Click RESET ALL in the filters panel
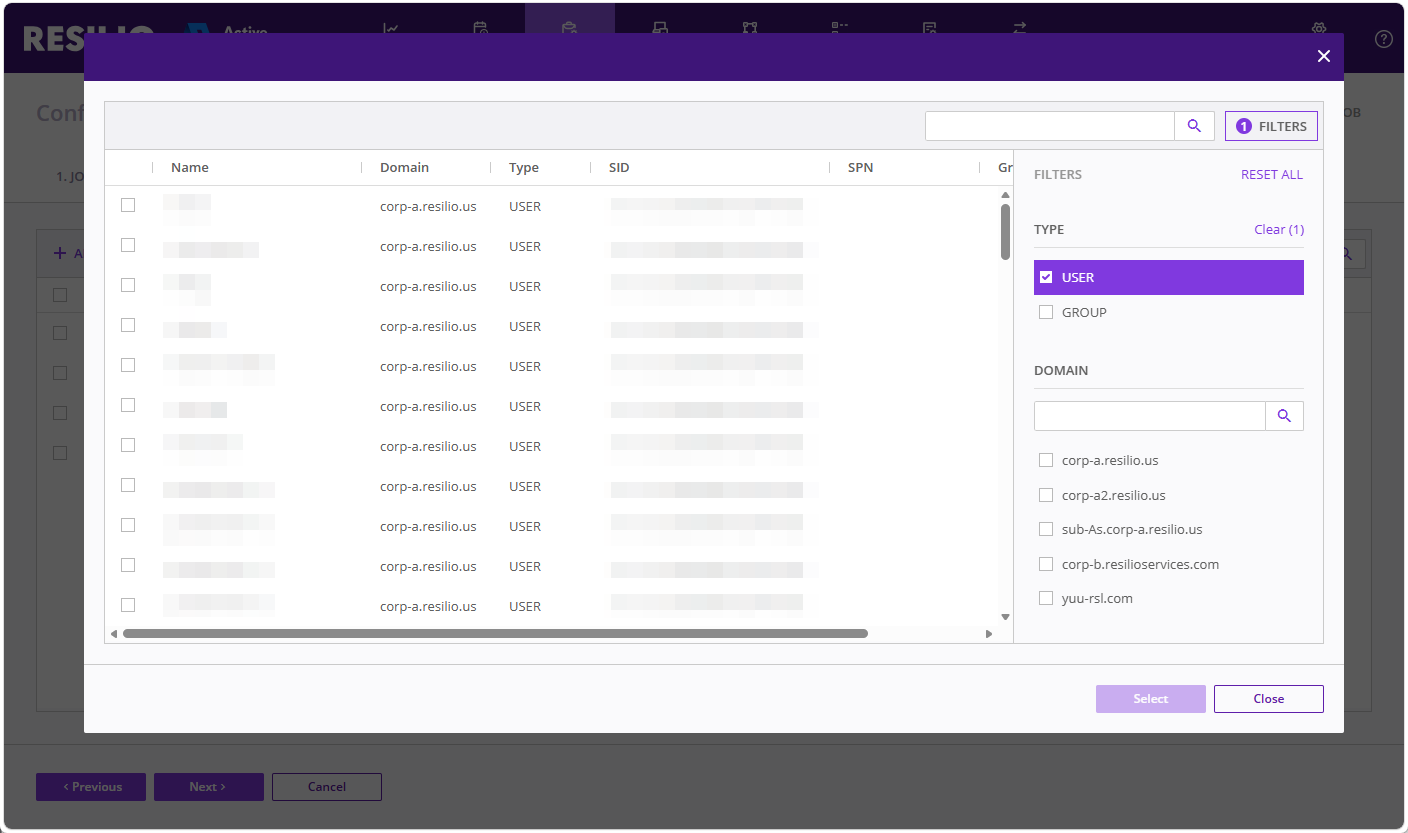 click(1272, 174)
